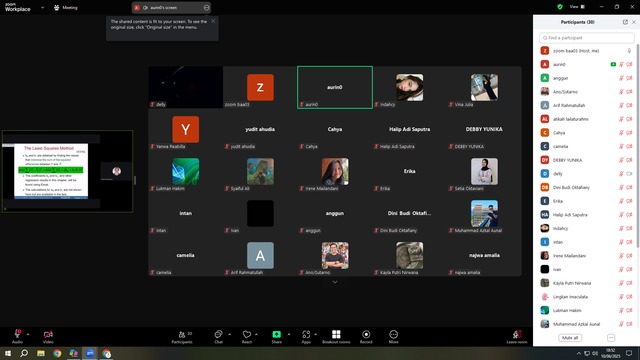Open the aurin0's screen options menu
The height and width of the screenshot is (360, 640).
207,7
